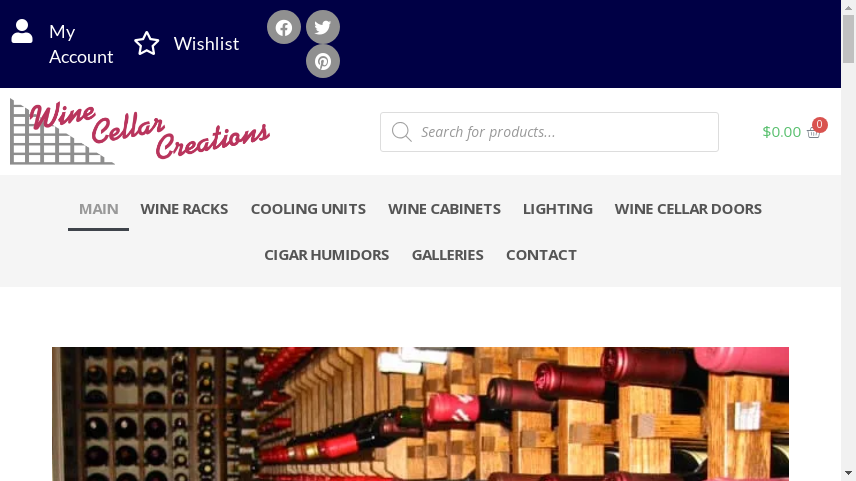The height and width of the screenshot is (481, 856).
Task: Open the LIGHTING menu item
Action: [x=557, y=209]
